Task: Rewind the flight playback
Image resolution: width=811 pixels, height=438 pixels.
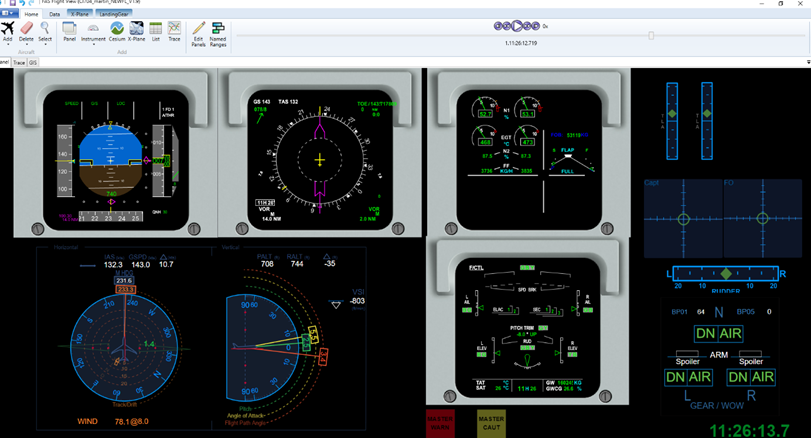Action: [507, 25]
